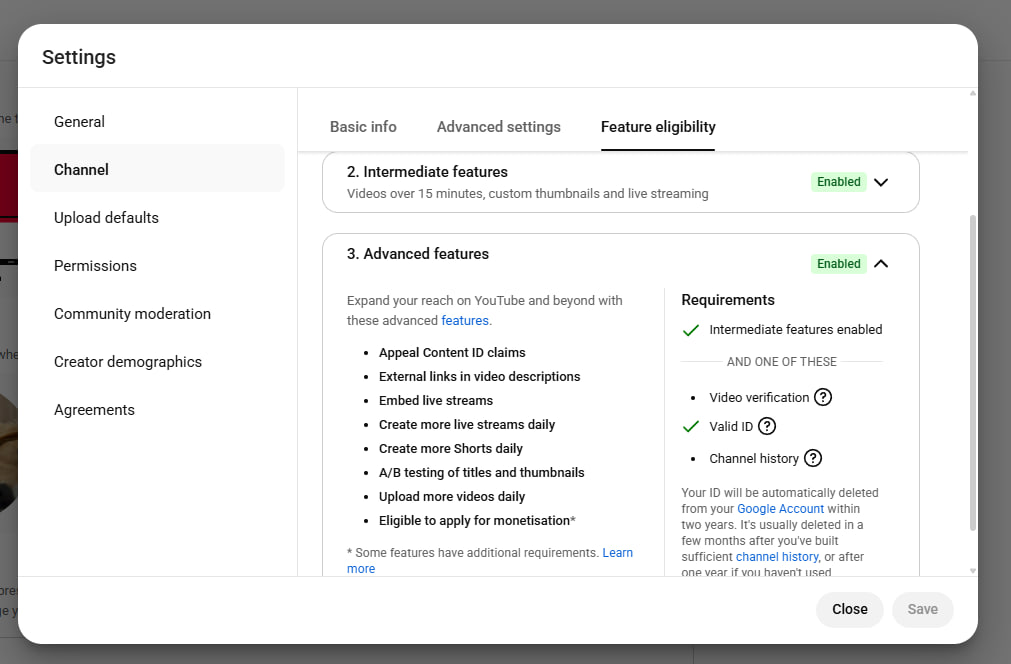Open Creator demographics section
1011x664 pixels.
pyautogui.click(x=128, y=362)
